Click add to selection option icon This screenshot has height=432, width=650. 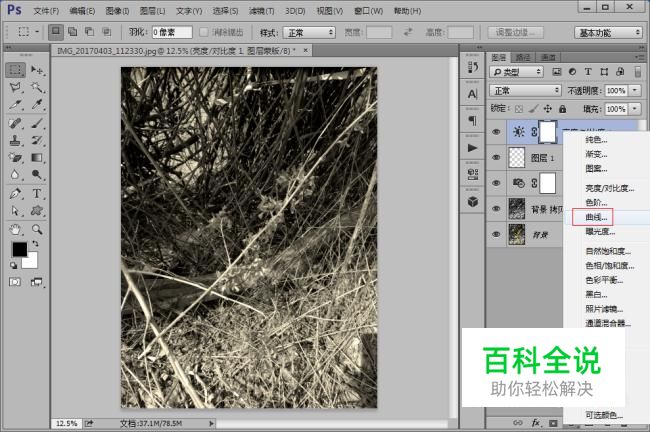click(x=73, y=32)
